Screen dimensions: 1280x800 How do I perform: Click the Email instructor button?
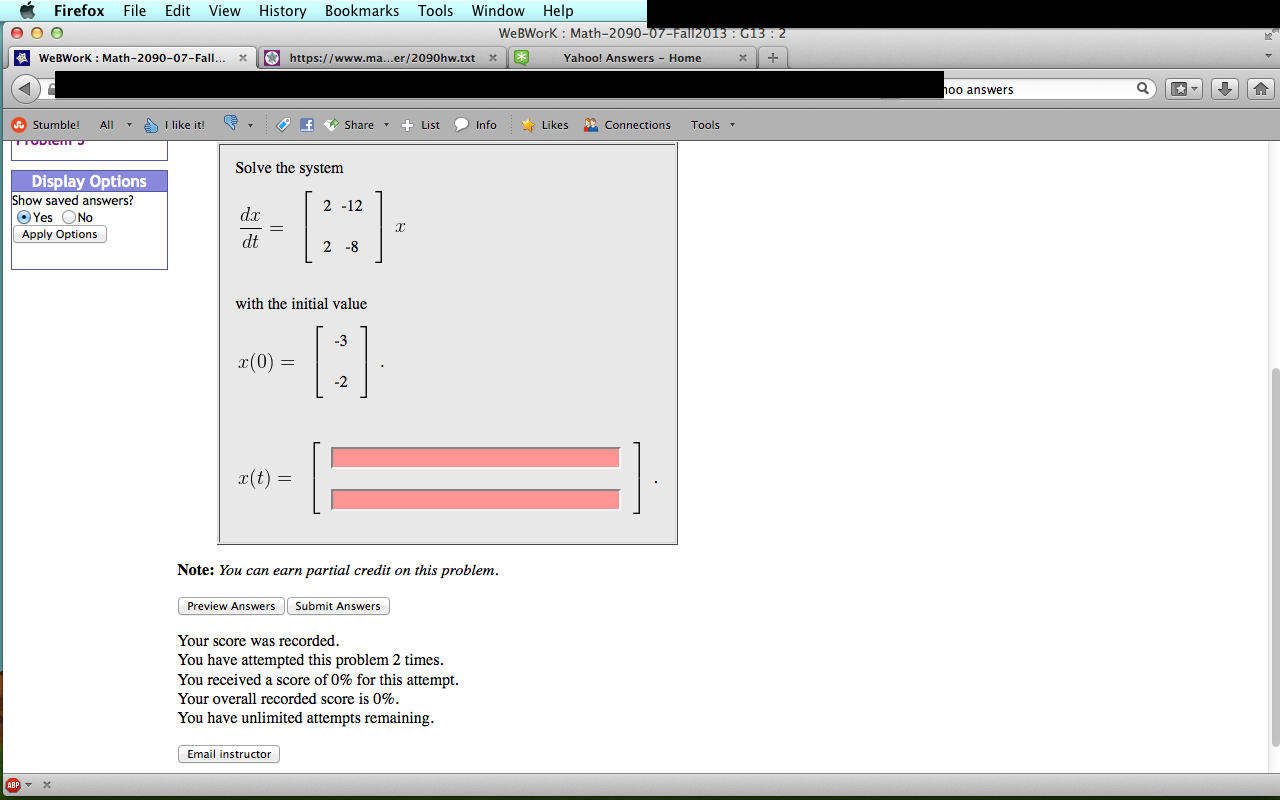click(229, 754)
